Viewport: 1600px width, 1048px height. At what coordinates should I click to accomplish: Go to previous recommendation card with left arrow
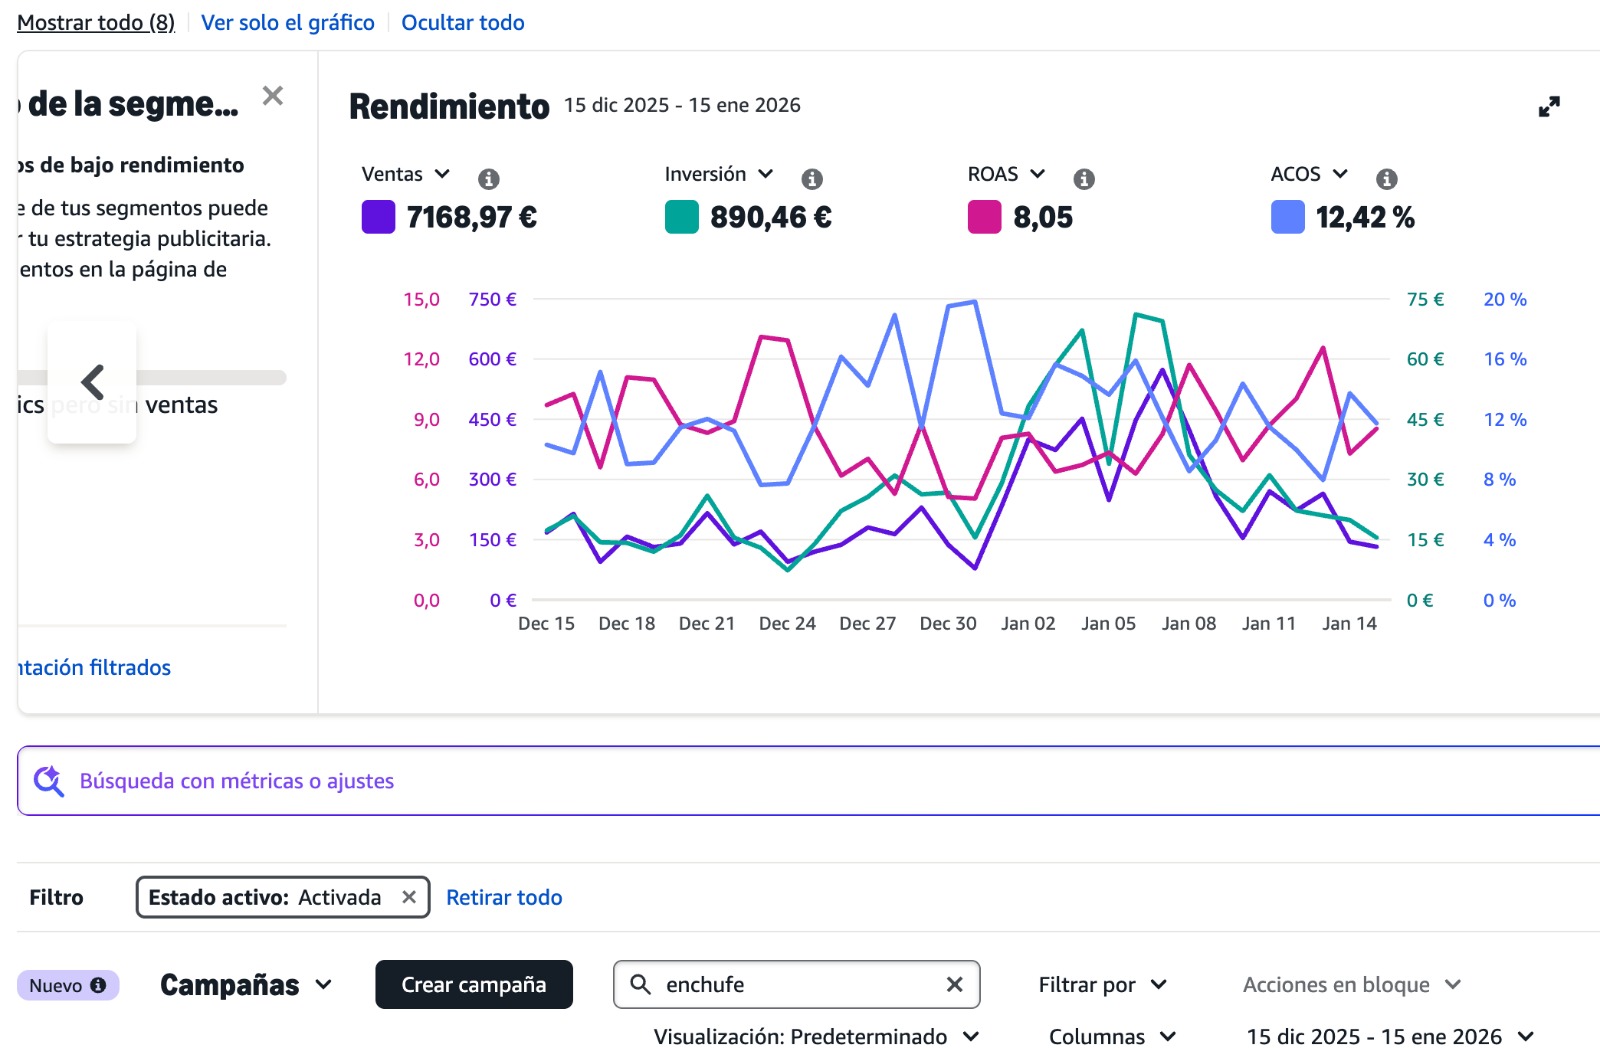[x=92, y=381]
